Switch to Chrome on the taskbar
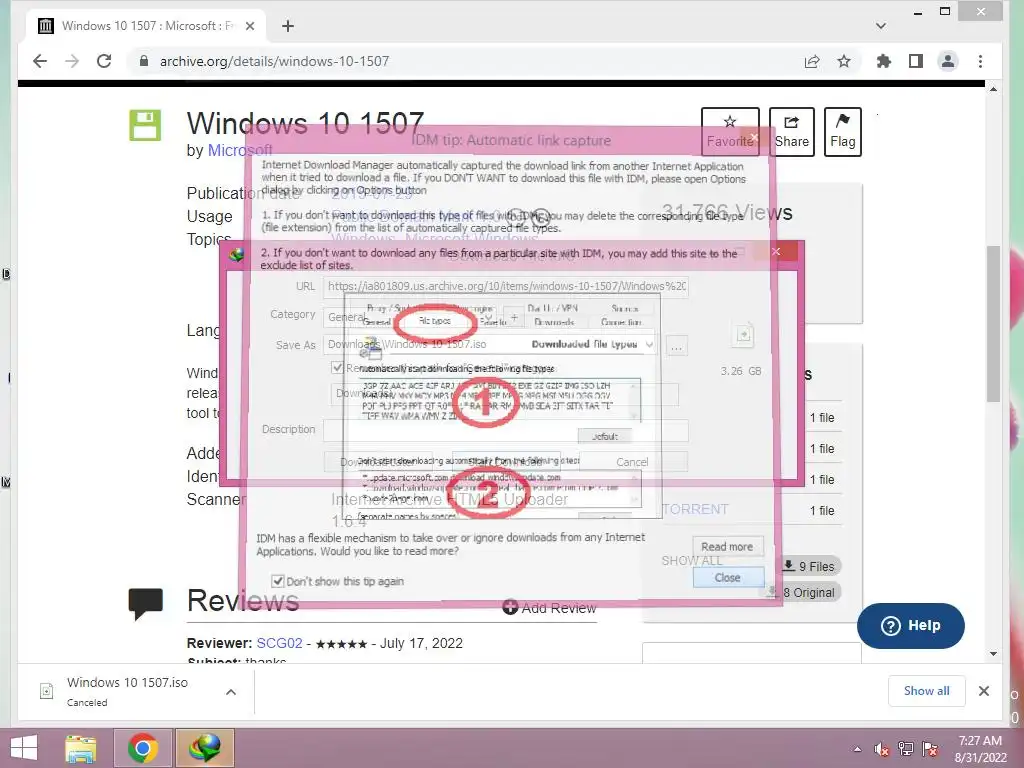1024x768 pixels. tap(143, 748)
